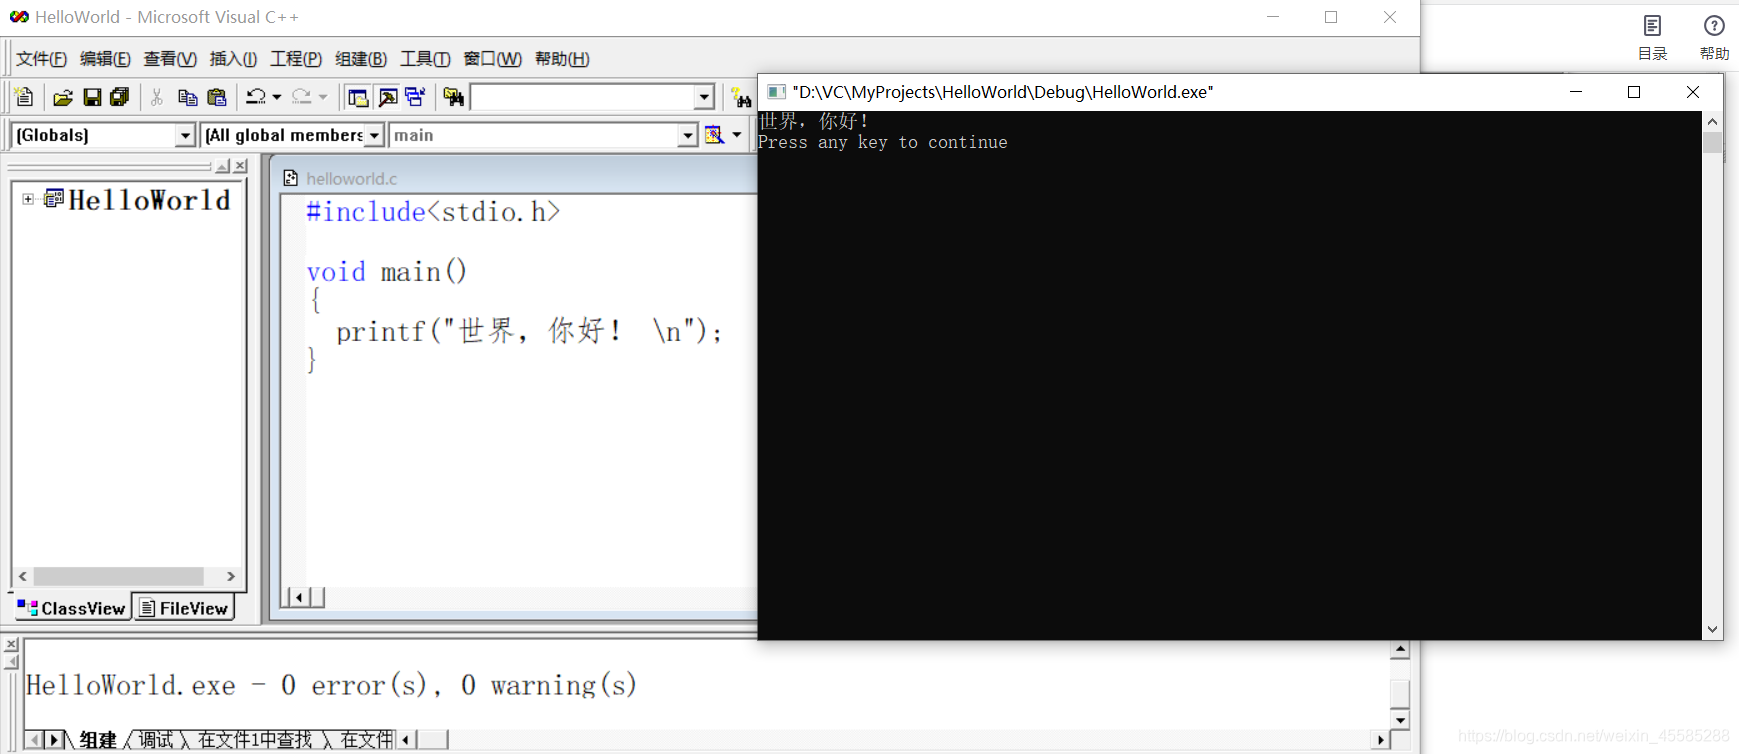Open the 编辑(E) menu
This screenshot has width=1739, height=754.
(105, 59)
